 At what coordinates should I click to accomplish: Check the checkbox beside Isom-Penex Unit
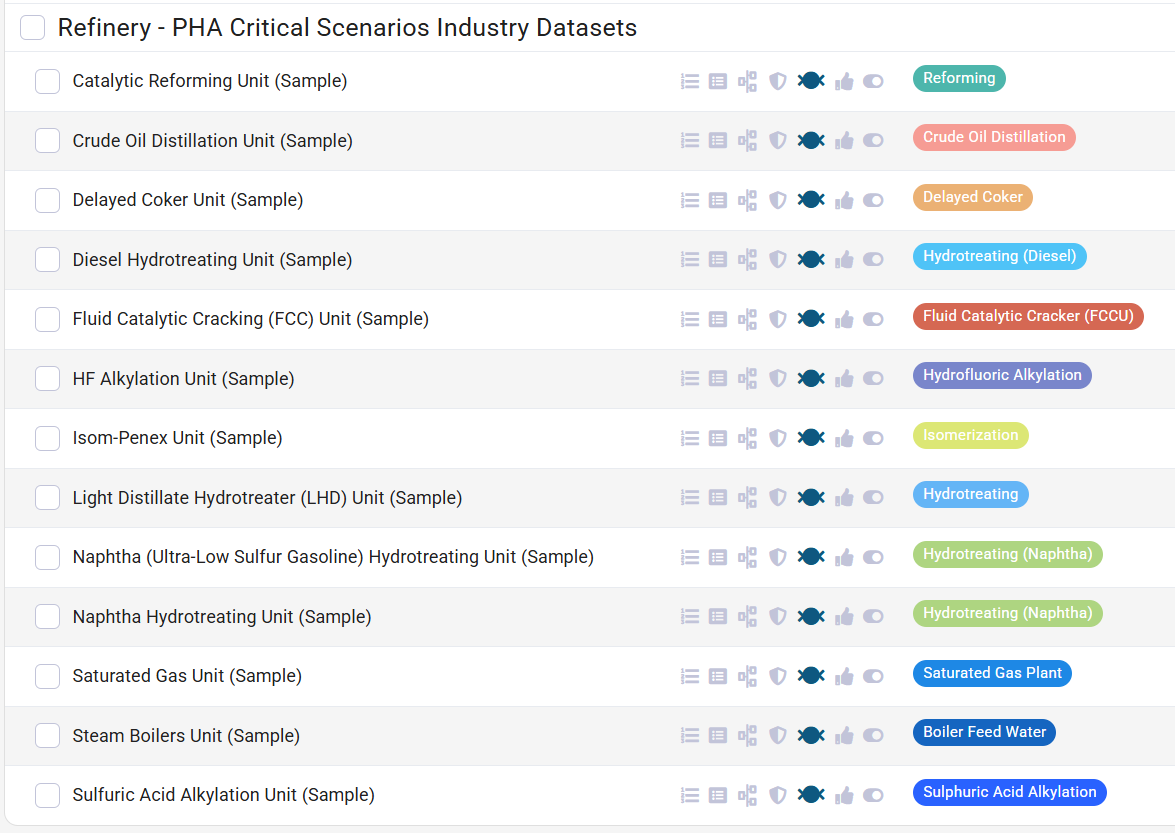[47, 437]
